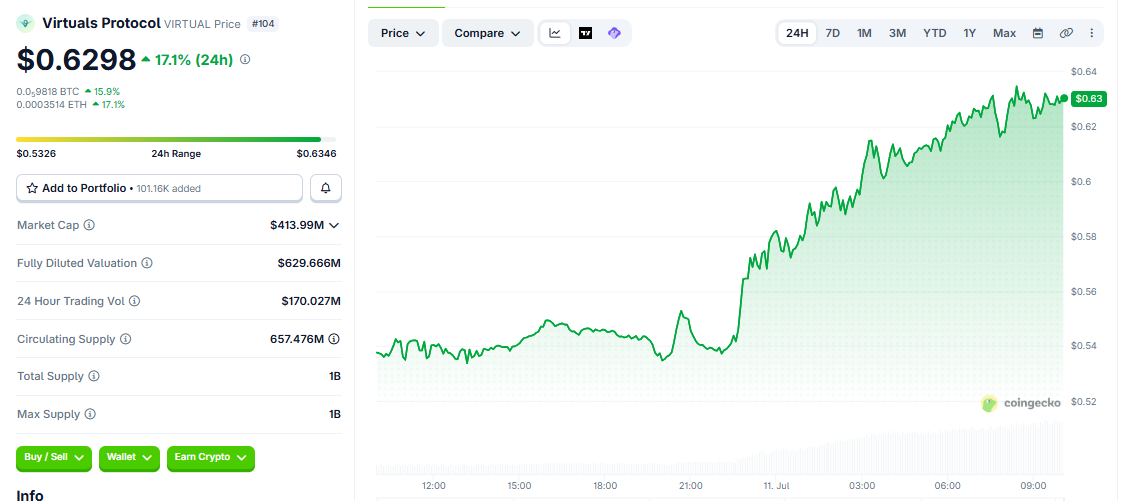Show 24 Hour Trading Vol info icon
The height and width of the screenshot is (501, 1124).
(135, 301)
